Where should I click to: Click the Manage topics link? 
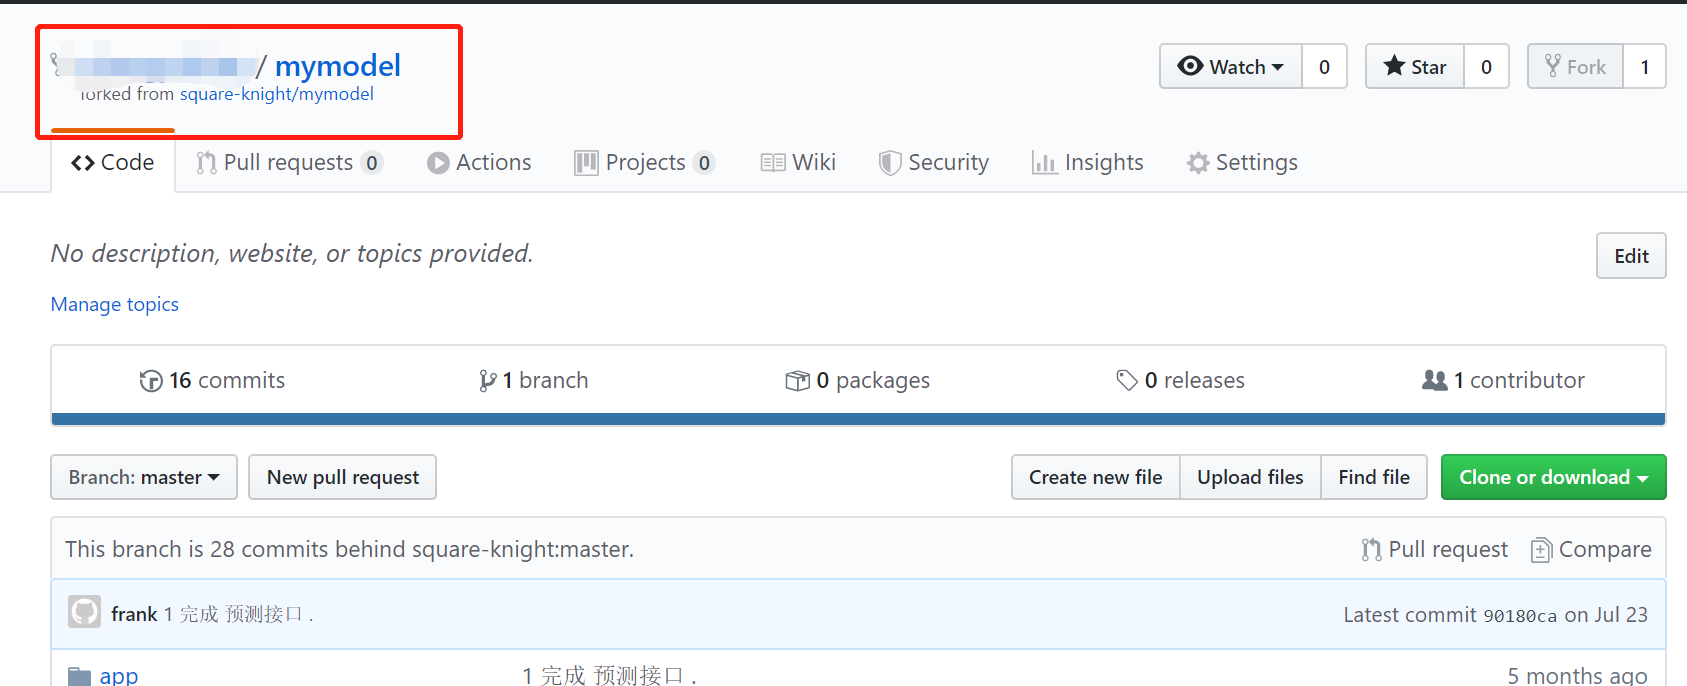(x=115, y=304)
